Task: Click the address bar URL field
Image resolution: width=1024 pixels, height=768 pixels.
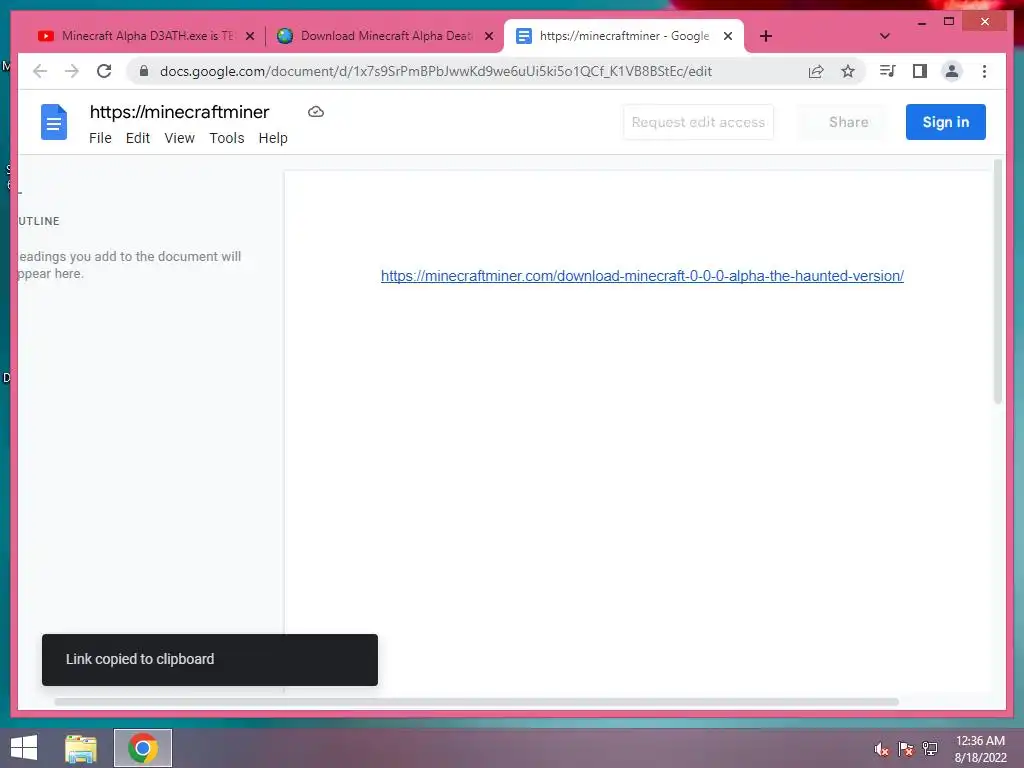Action: [436, 71]
